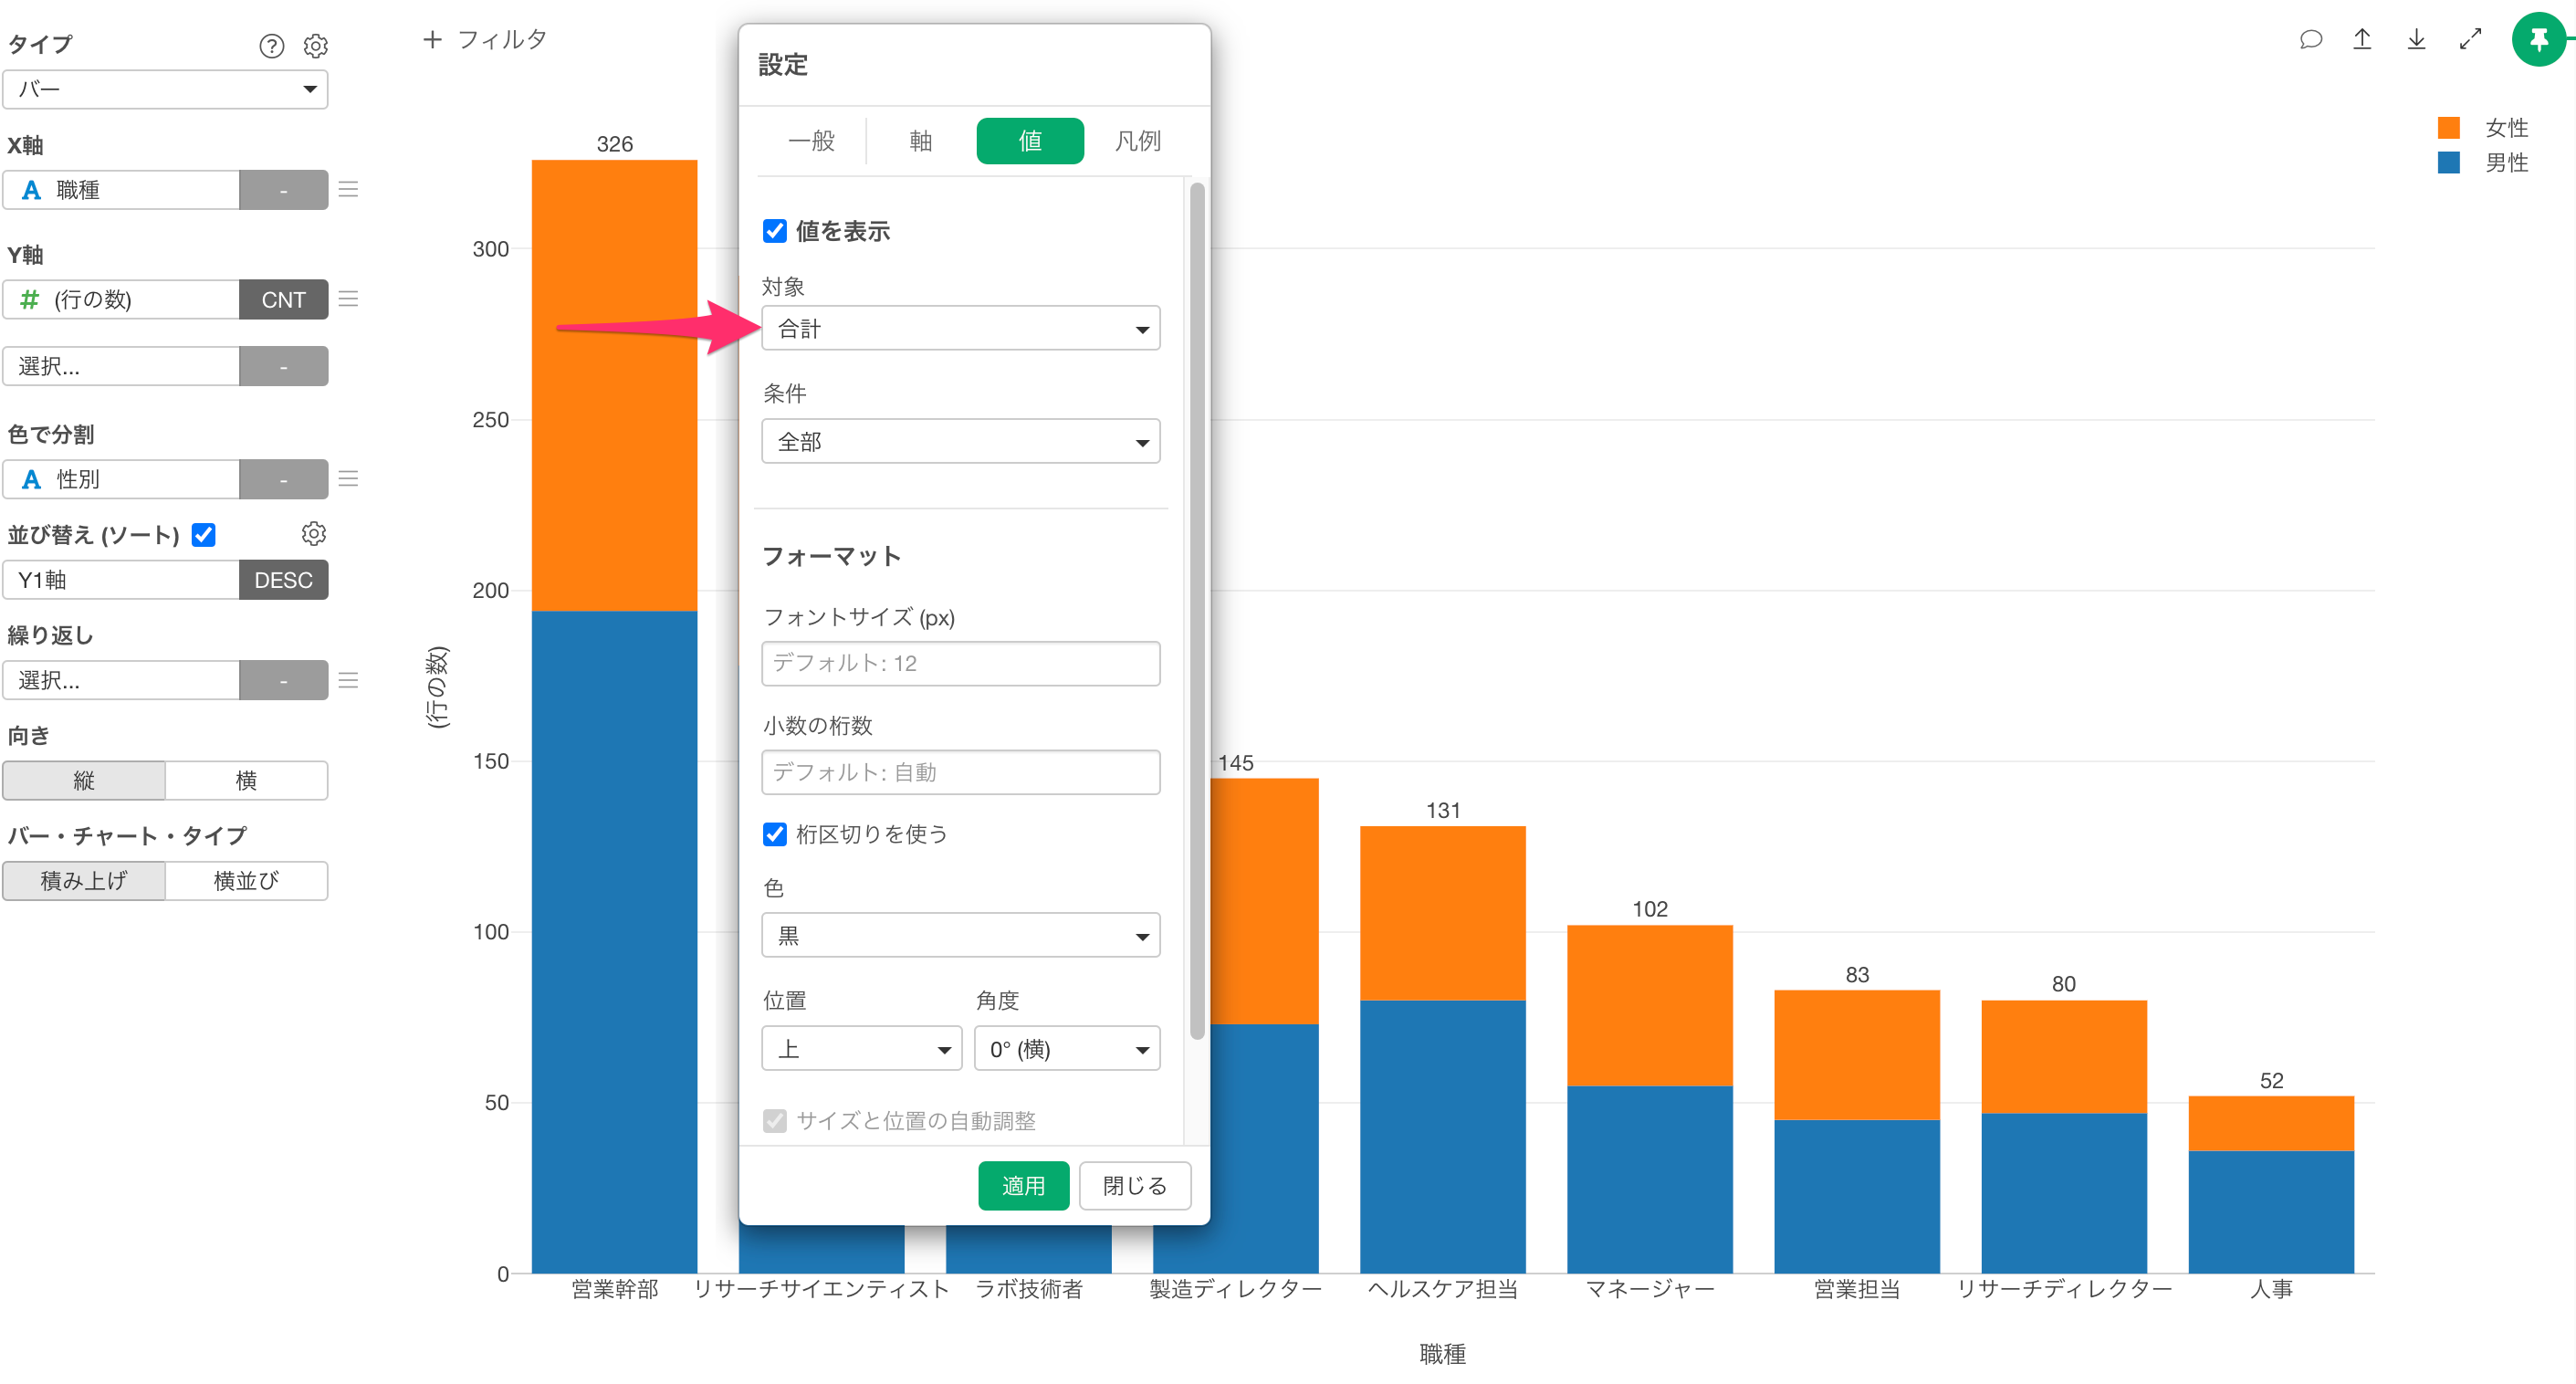Viewport: 2576px width, 1384px height.
Task: Click the 閉じる button
Action: (x=1135, y=1185)
